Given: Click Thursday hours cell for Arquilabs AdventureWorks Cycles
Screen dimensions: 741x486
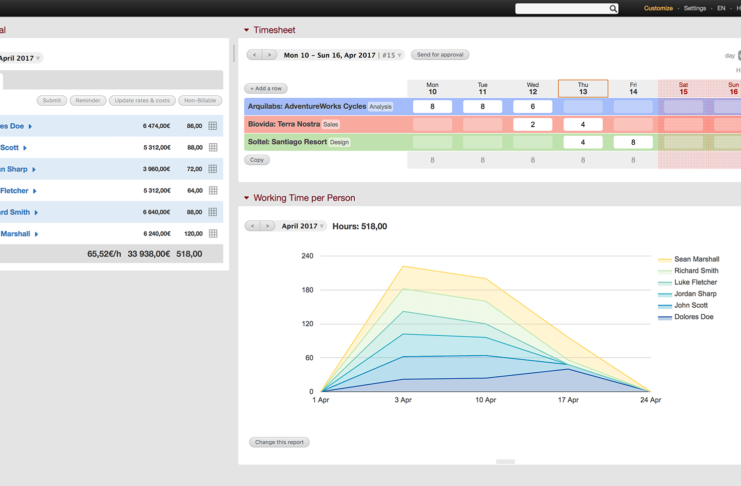Looking at the screenshot, I should [583, 106].
